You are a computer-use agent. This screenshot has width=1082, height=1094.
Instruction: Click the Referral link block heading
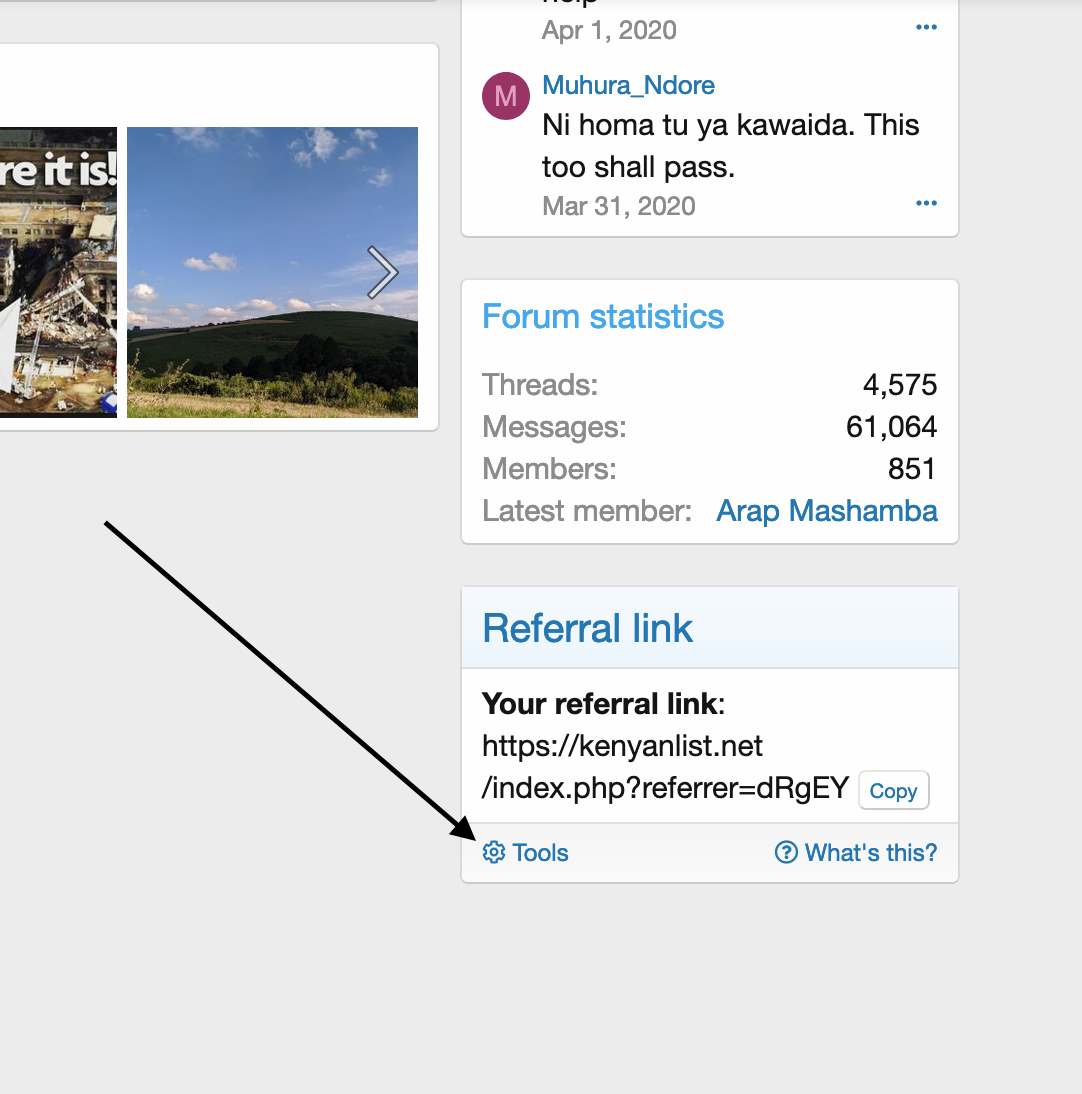coord(588,629)
